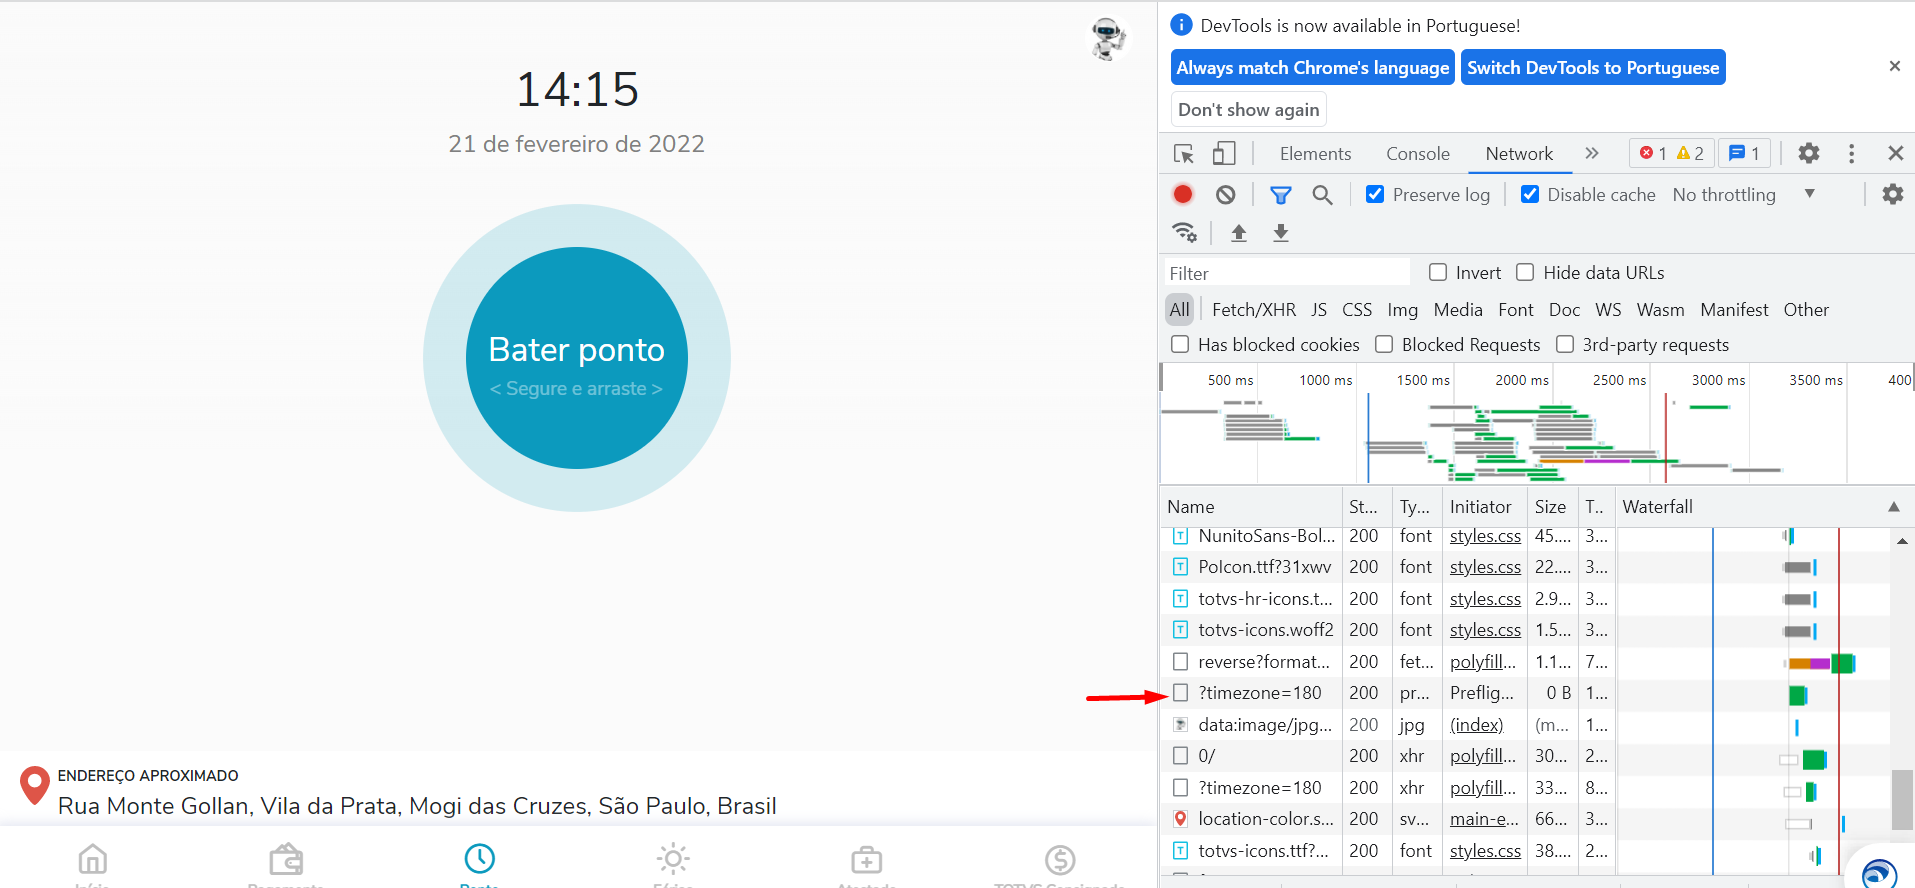The height and width of the screenshot is (888, 1915).
Task: Filter requests by Font type
Action: tap(1516, 310)
